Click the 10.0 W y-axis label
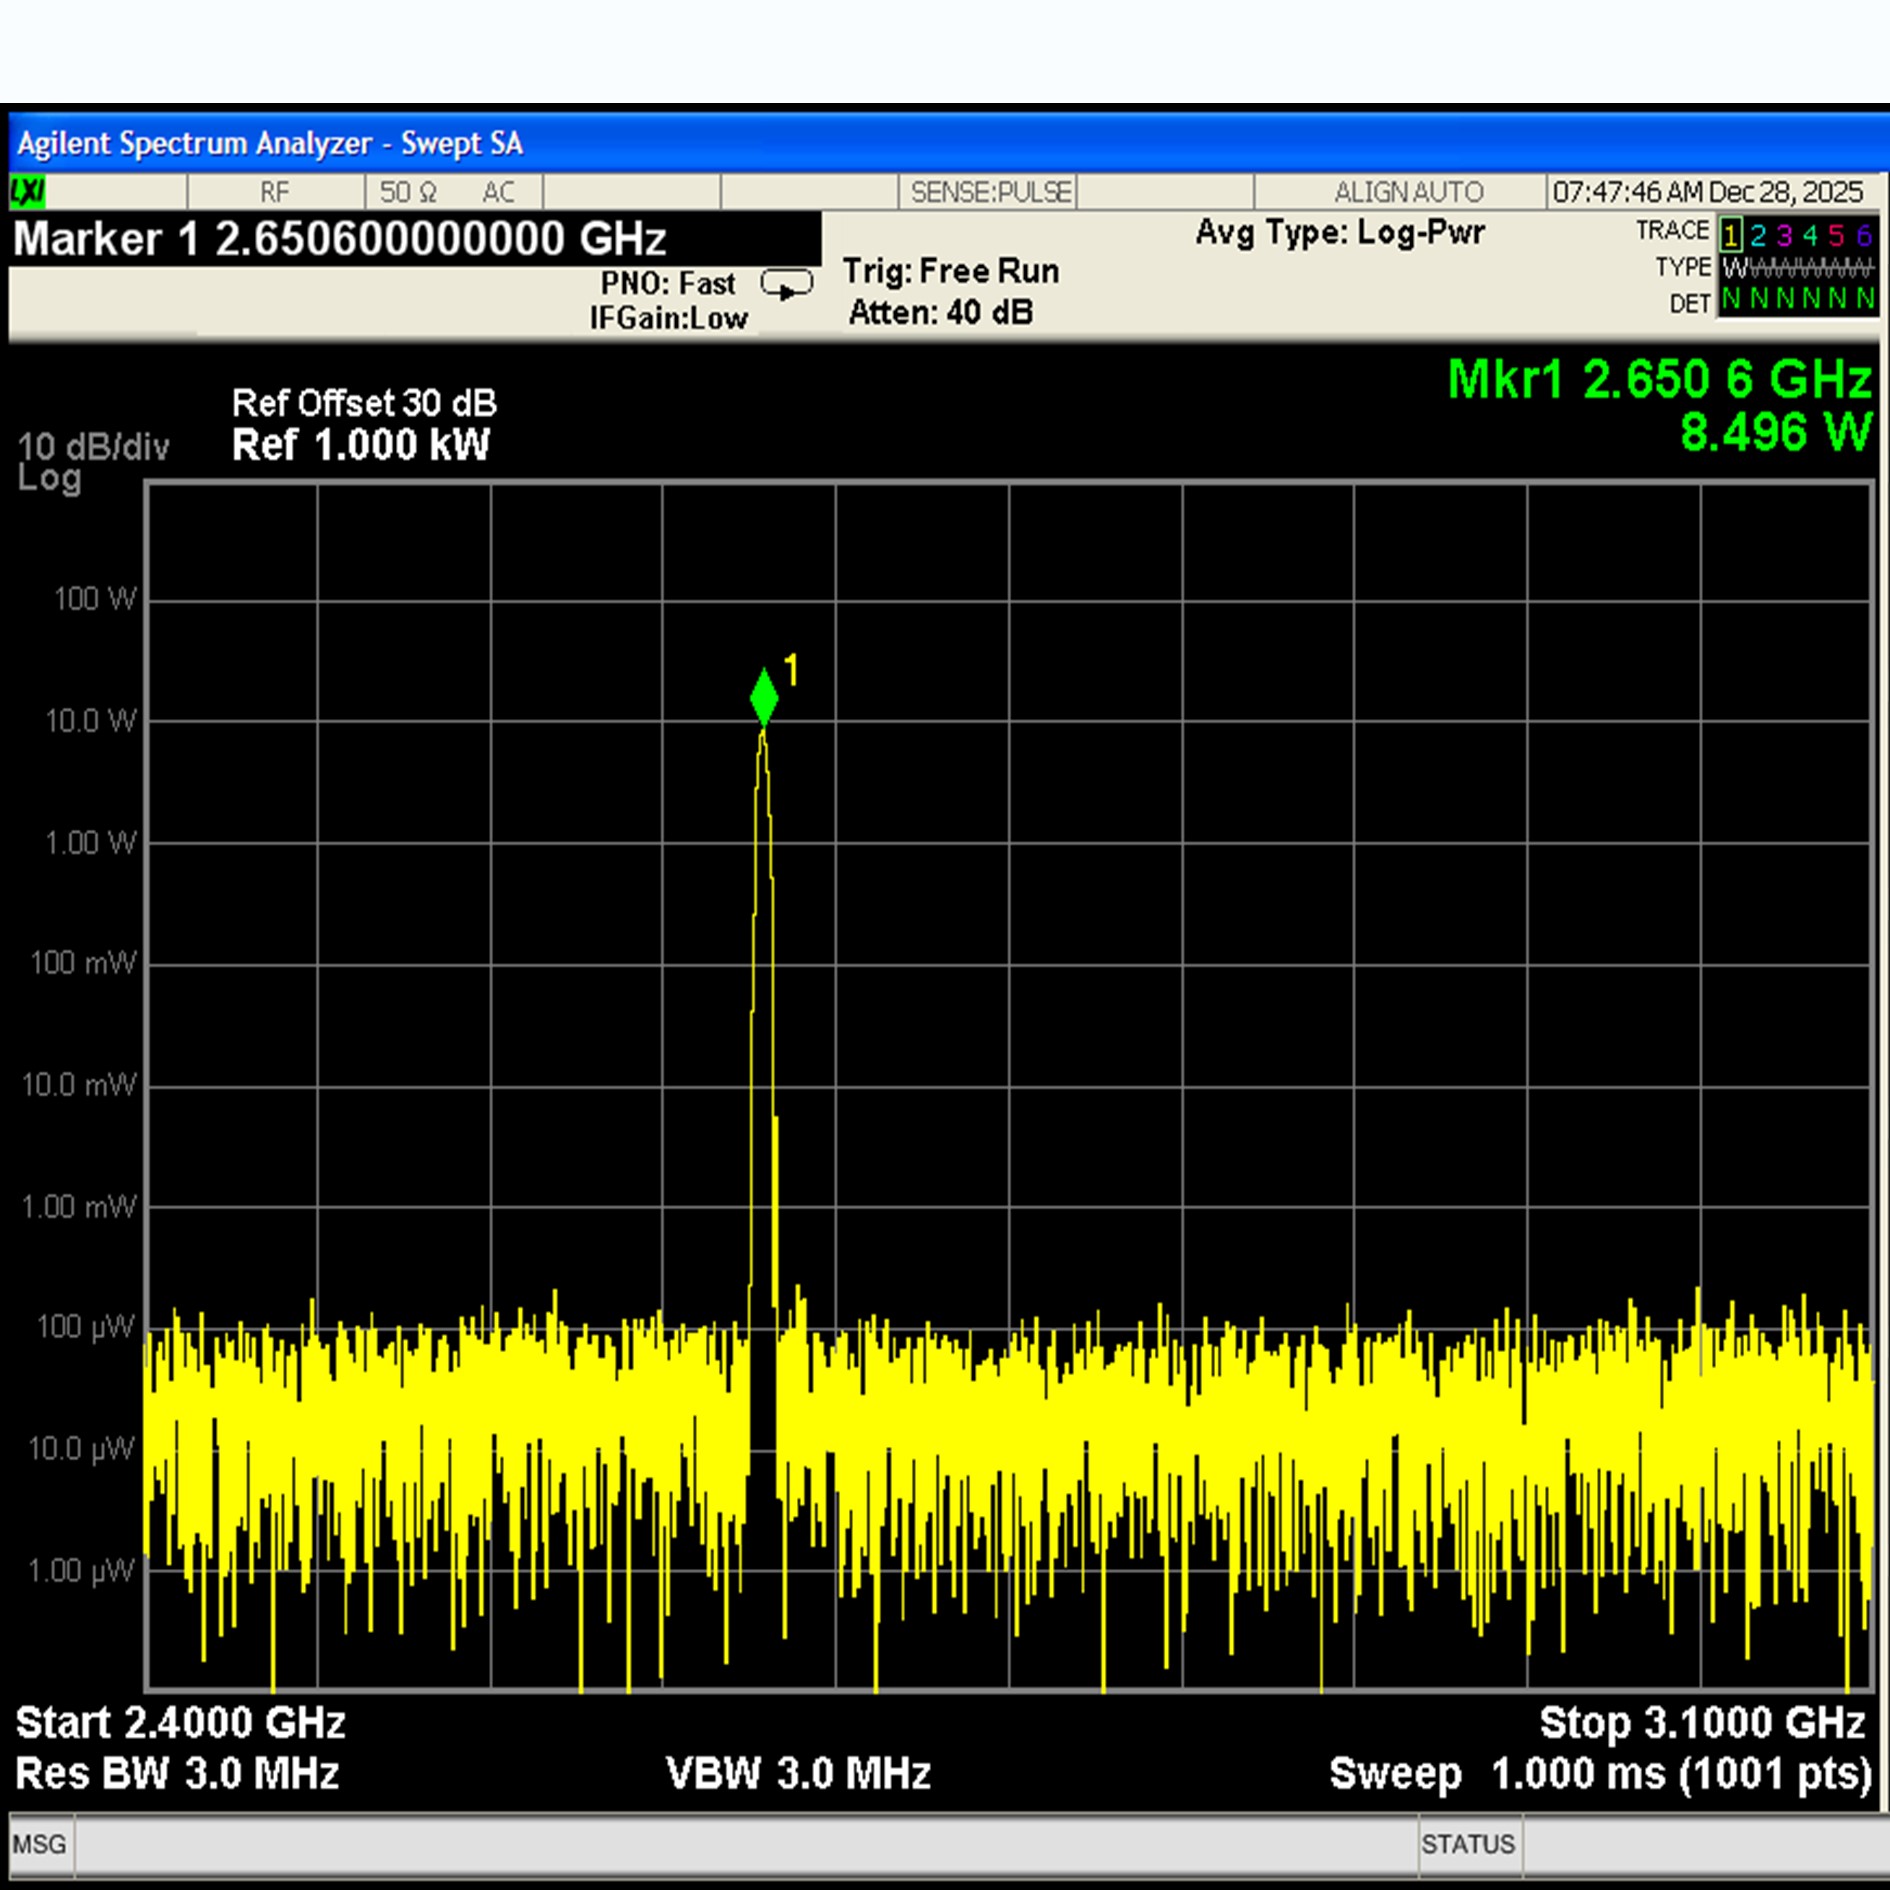This screenshot has height=1890, width=1890. (x=91, y=721)
